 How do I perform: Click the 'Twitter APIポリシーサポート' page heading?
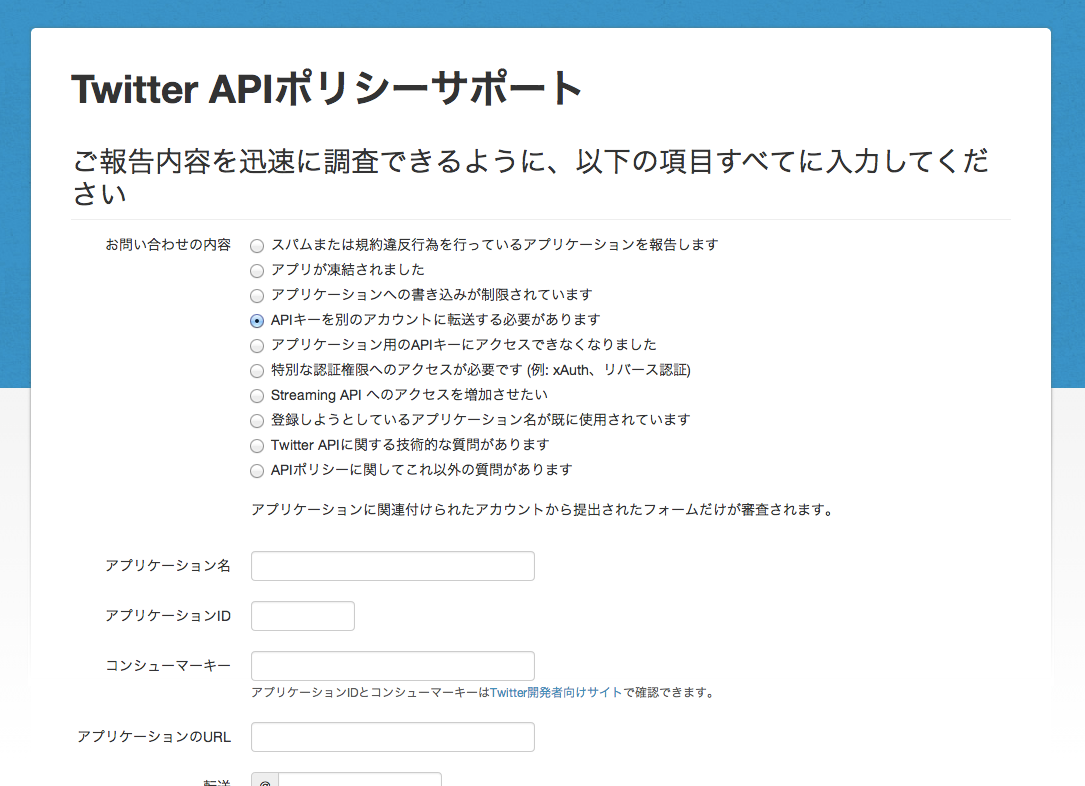pyautogui.click(x=326, y=89)
